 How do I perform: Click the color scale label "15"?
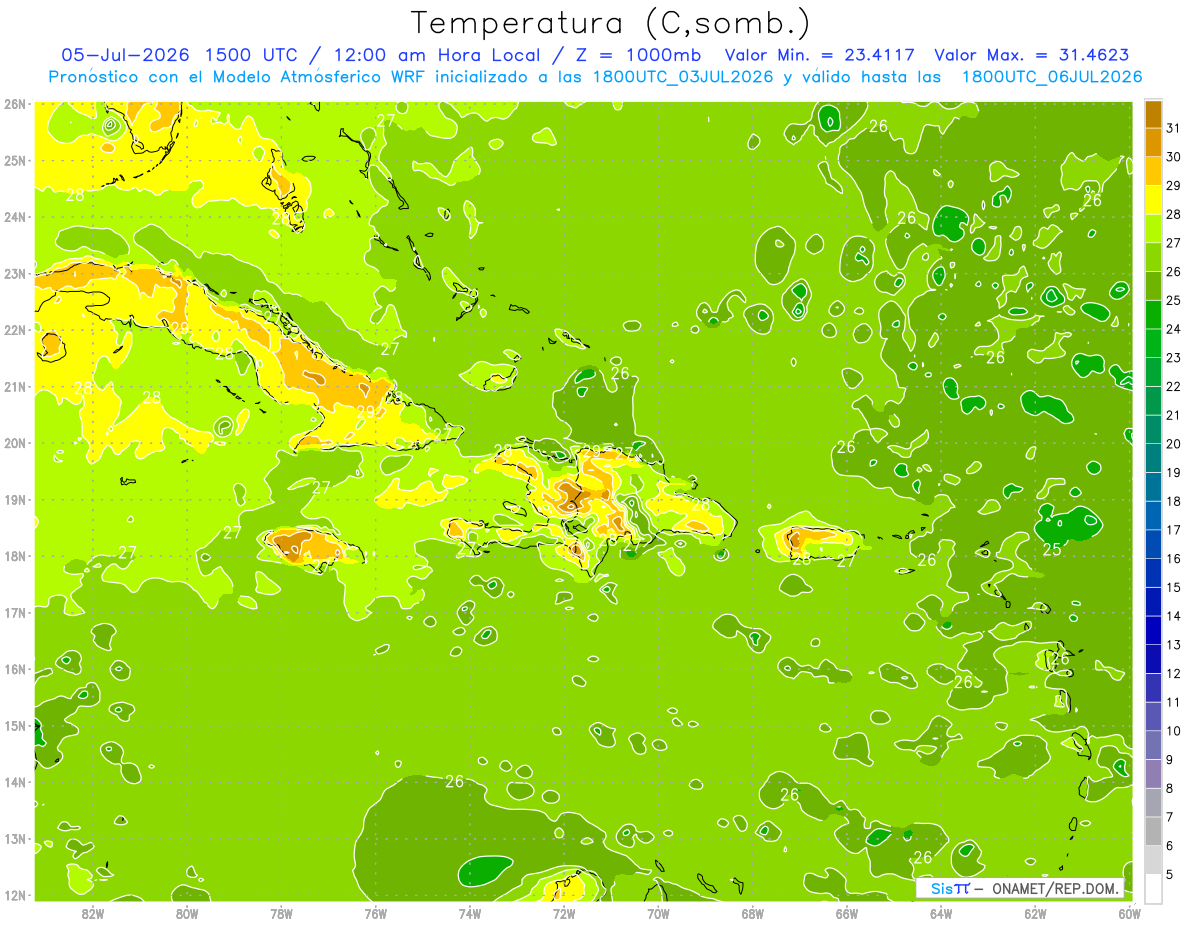point(1173,587)
